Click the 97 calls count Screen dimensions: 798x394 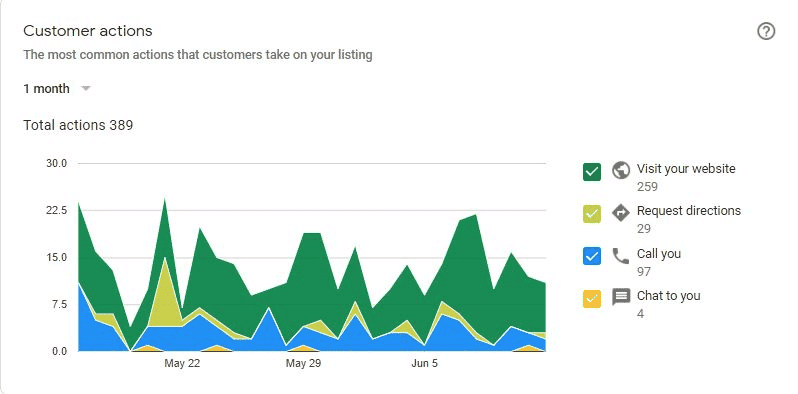644,272
